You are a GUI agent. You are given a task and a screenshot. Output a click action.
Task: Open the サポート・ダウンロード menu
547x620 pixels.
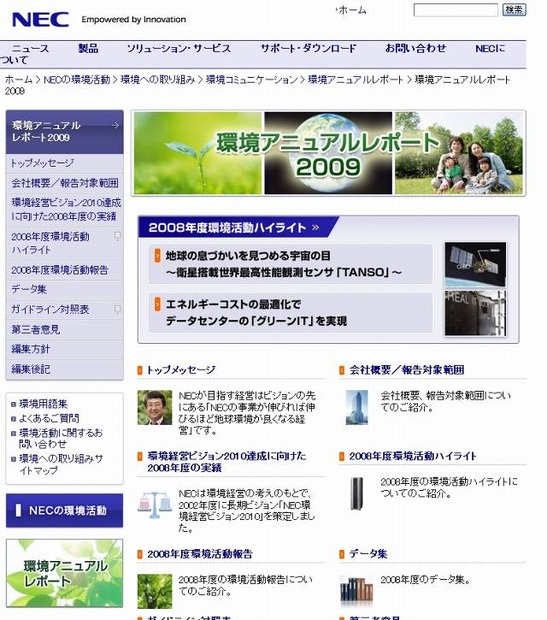pyautogui.click(x=308, y=48)
